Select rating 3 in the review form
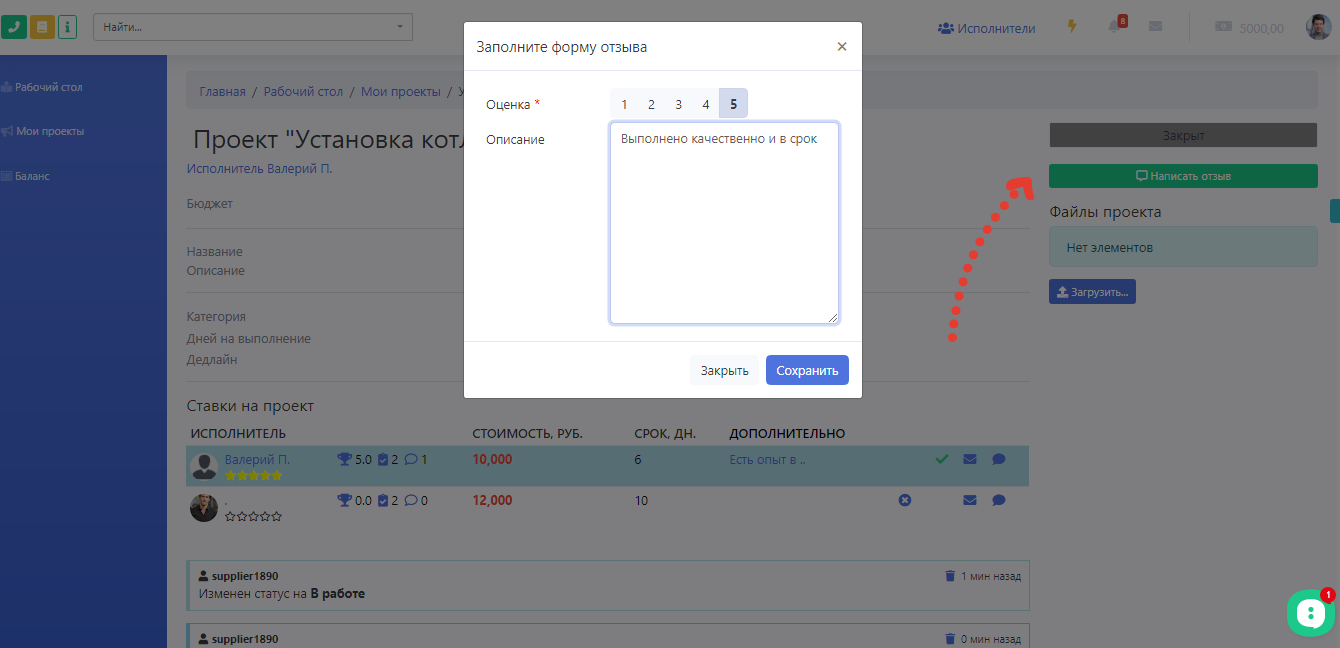1340x648 pixels. (x=678, y=103)
